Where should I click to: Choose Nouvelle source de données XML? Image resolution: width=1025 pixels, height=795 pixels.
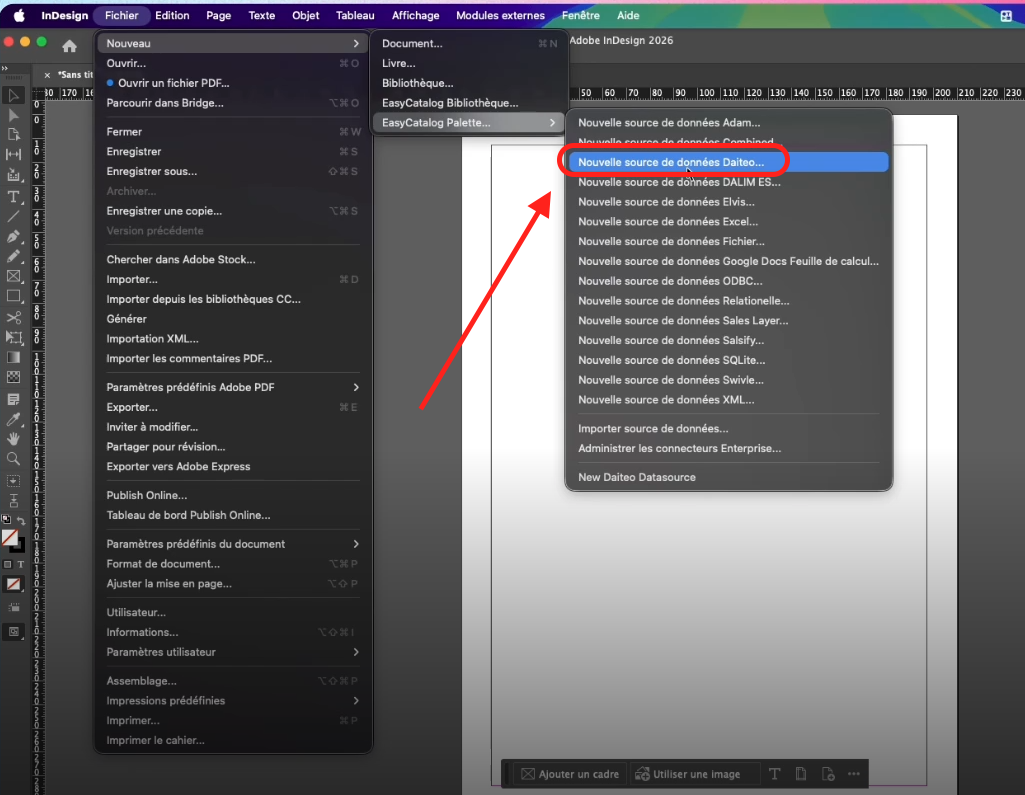(x=728, y=399)
